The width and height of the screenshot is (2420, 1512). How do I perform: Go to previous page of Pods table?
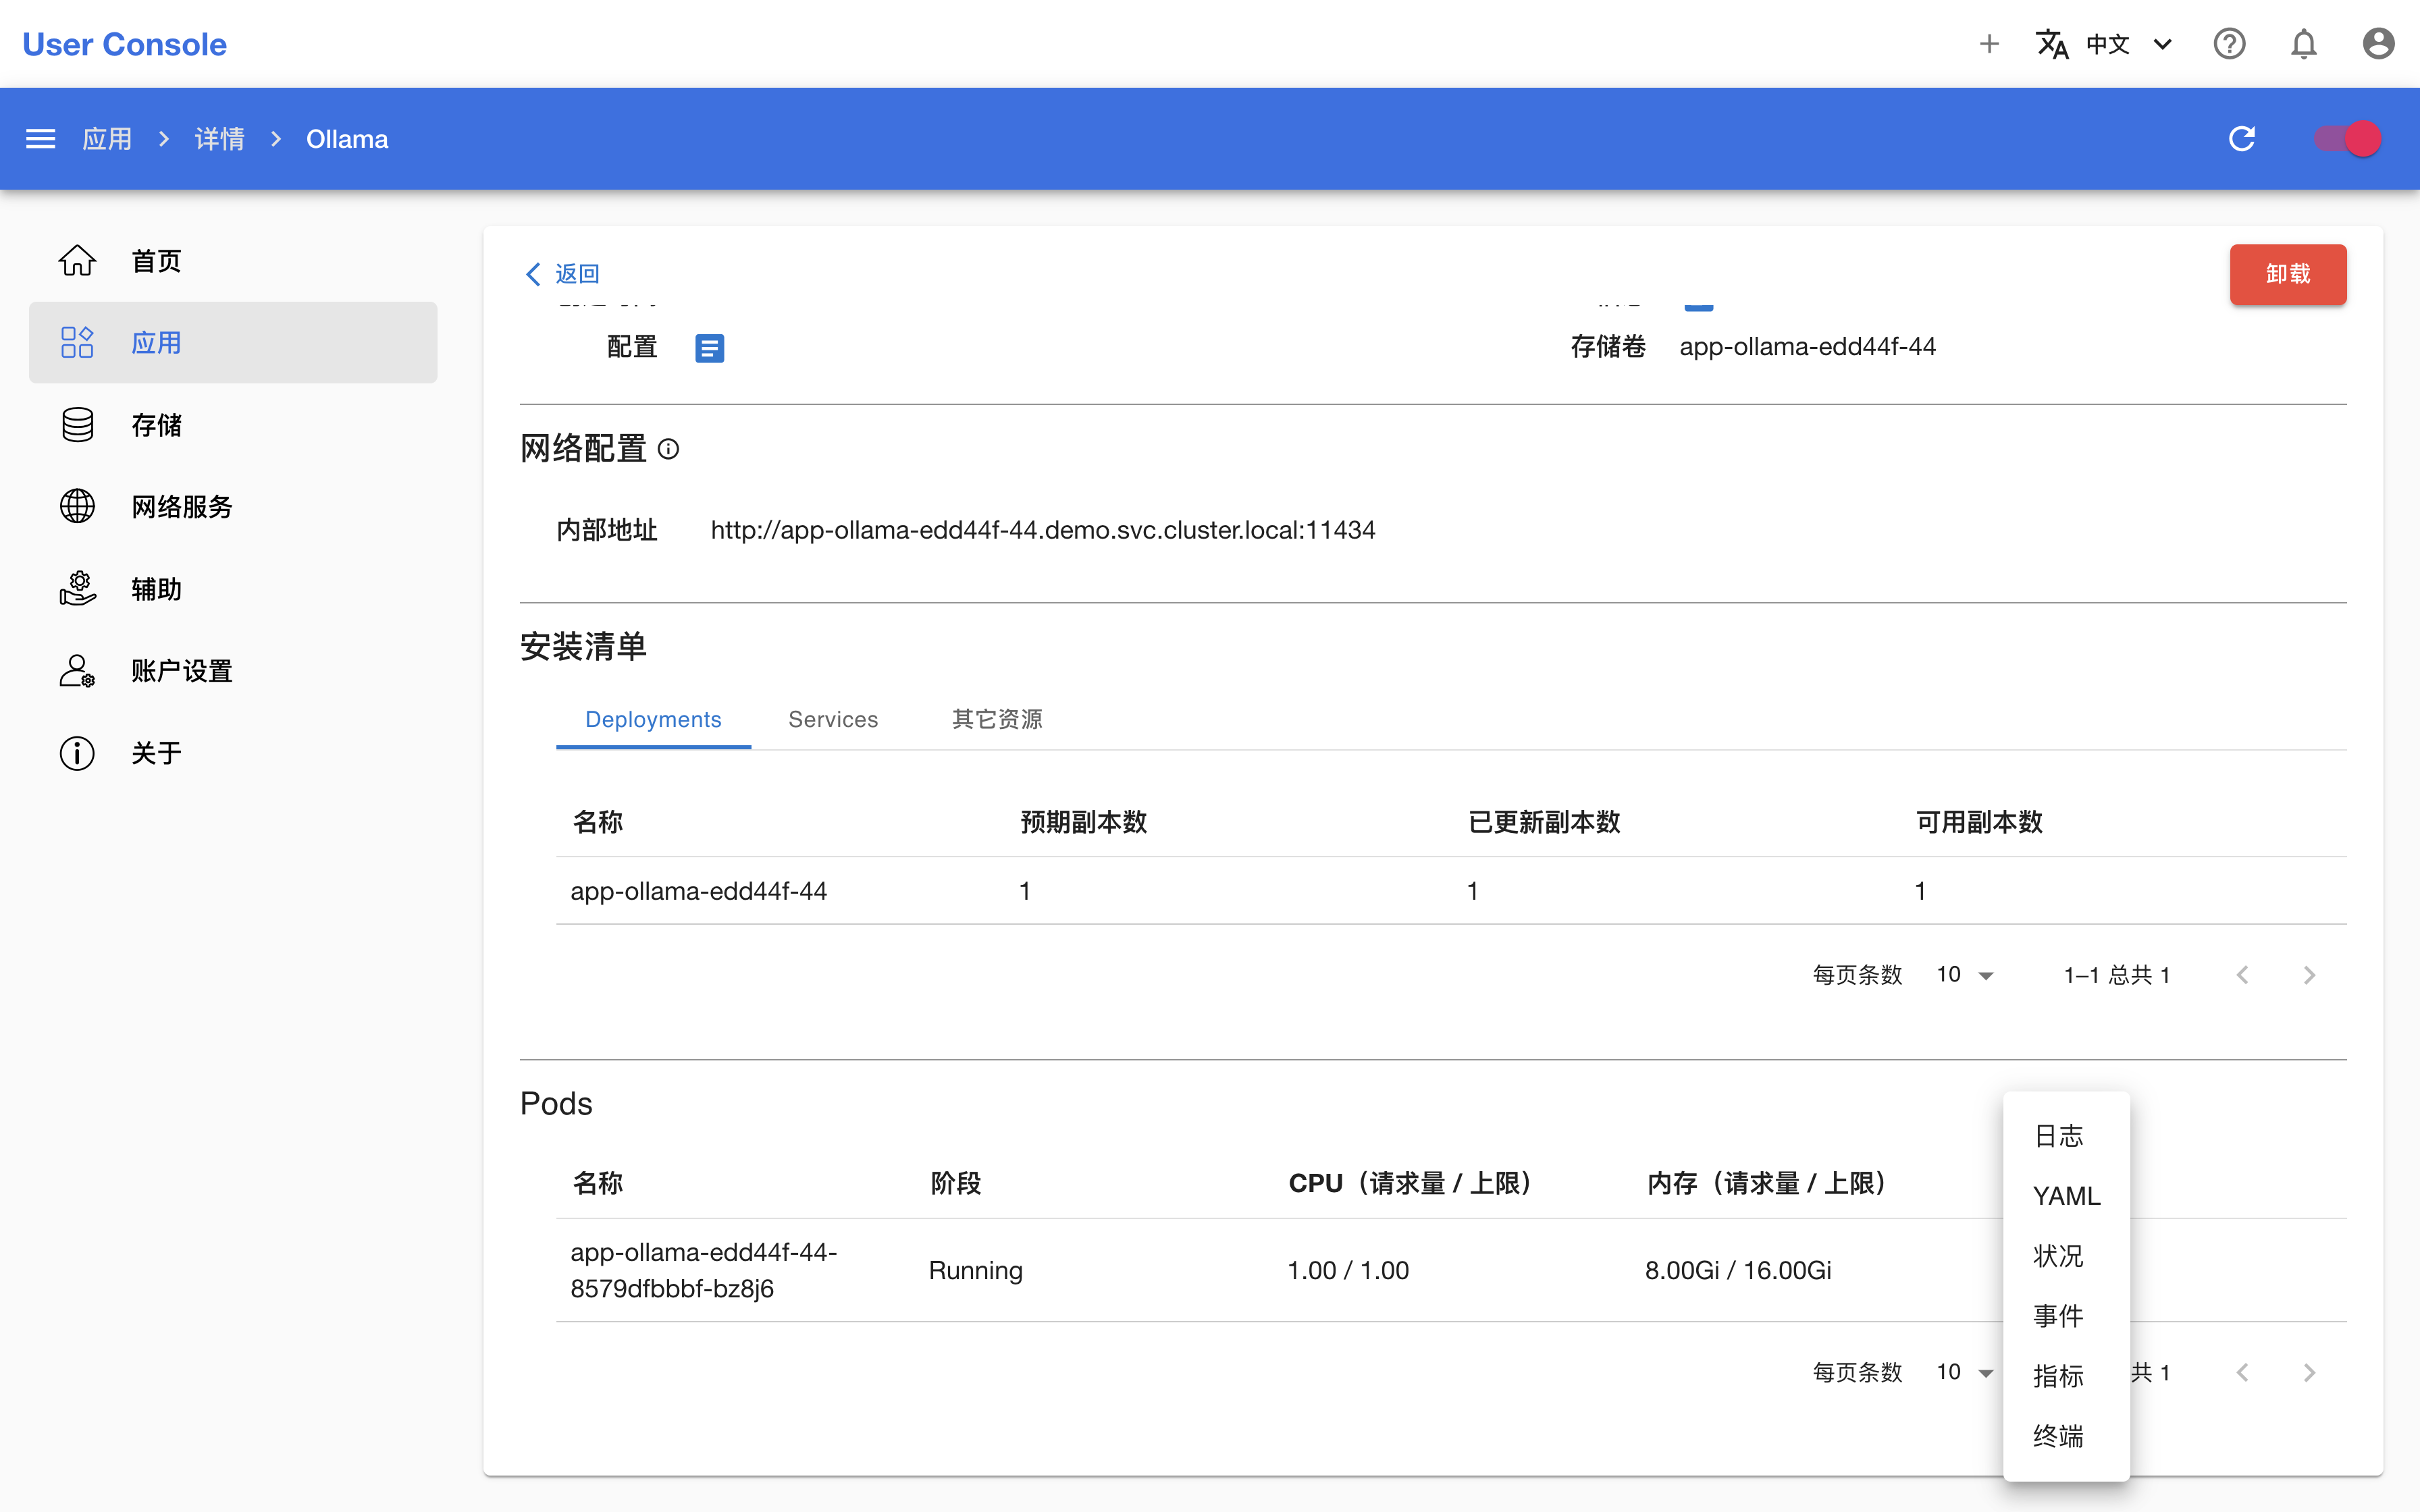(x=2242, y=1372)
